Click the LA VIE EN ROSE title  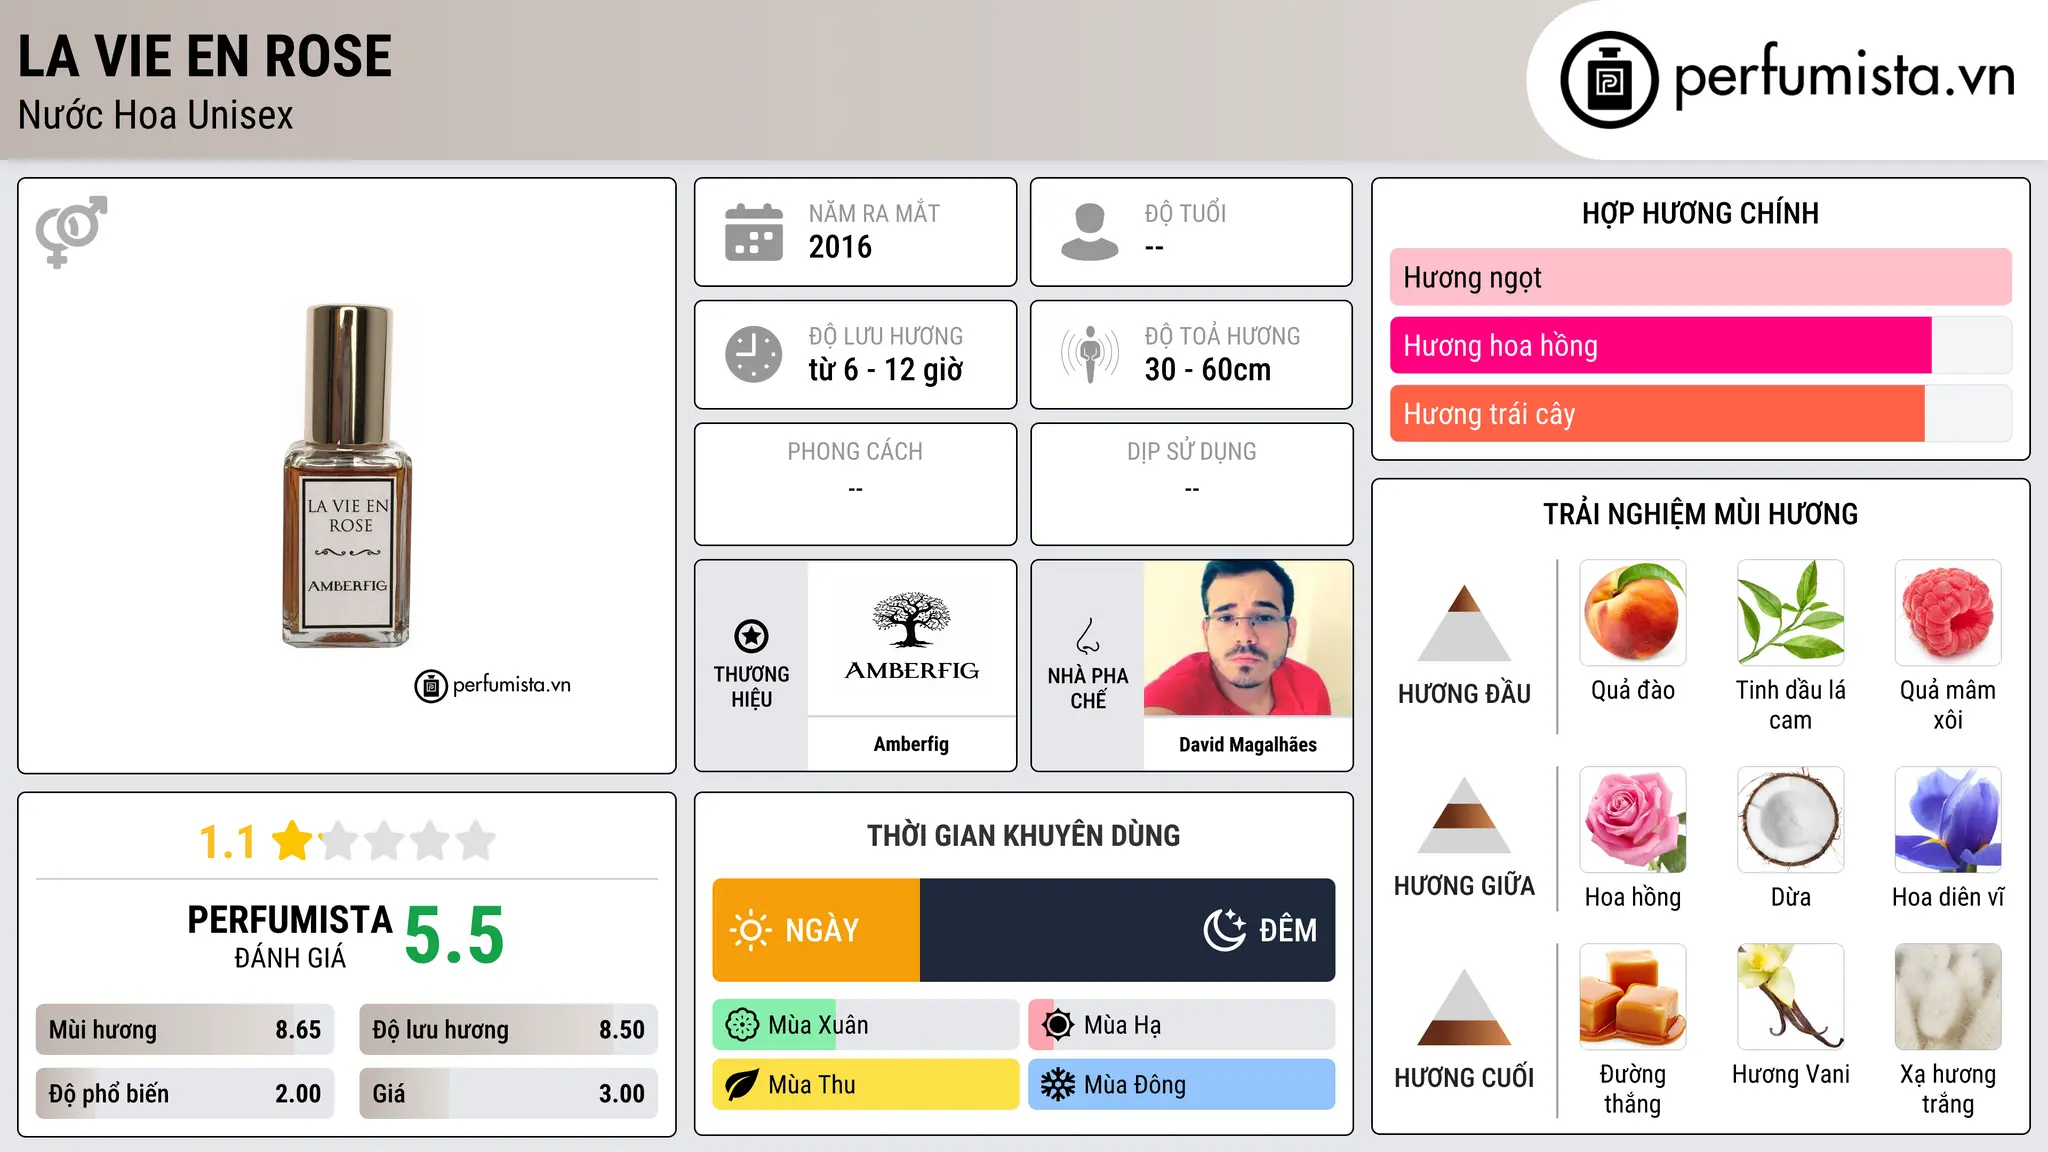pyautogui.click(x=205, y=56)
